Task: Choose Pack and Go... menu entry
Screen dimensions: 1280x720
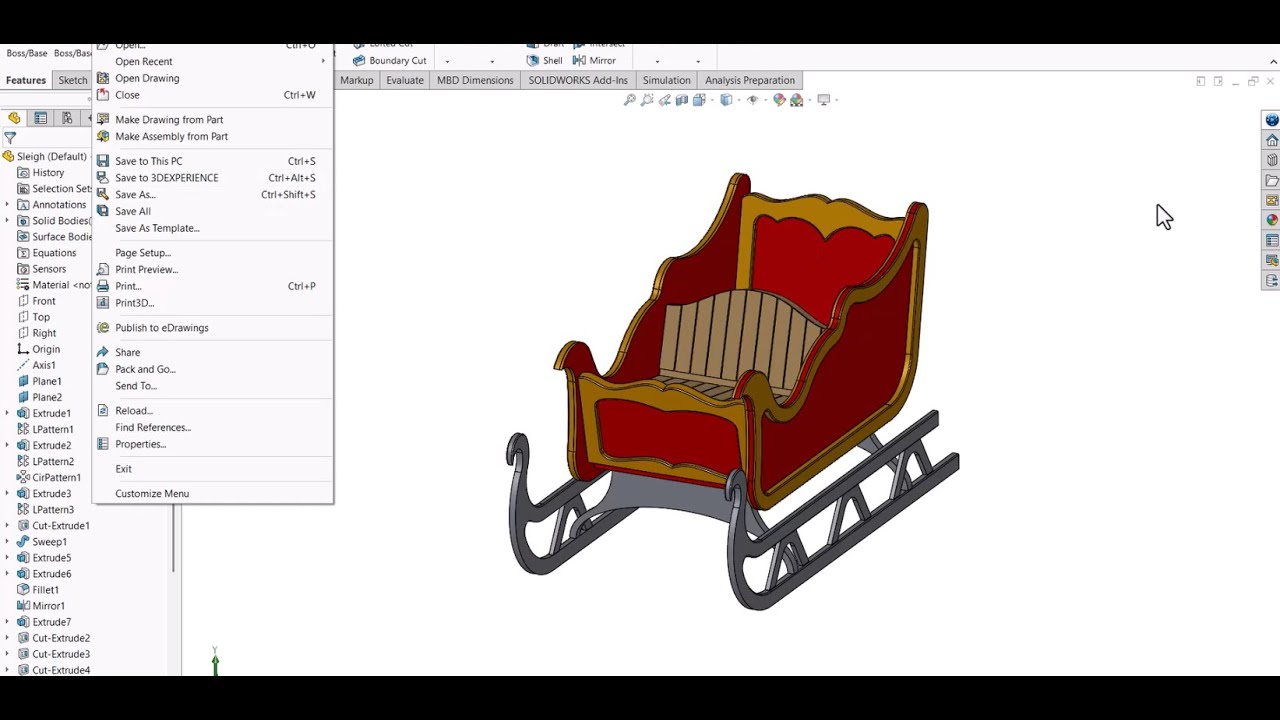Action: pyautogui.click(x=145, y=369)
